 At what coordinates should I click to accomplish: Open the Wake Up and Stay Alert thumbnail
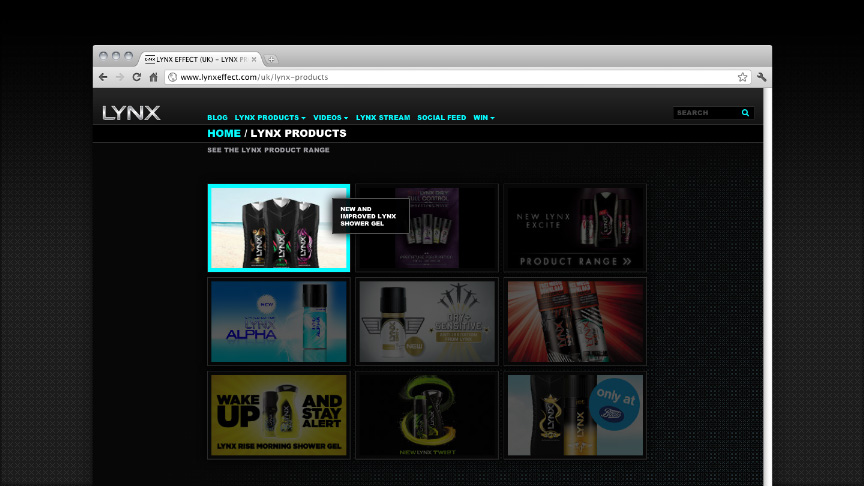point(279,415)
